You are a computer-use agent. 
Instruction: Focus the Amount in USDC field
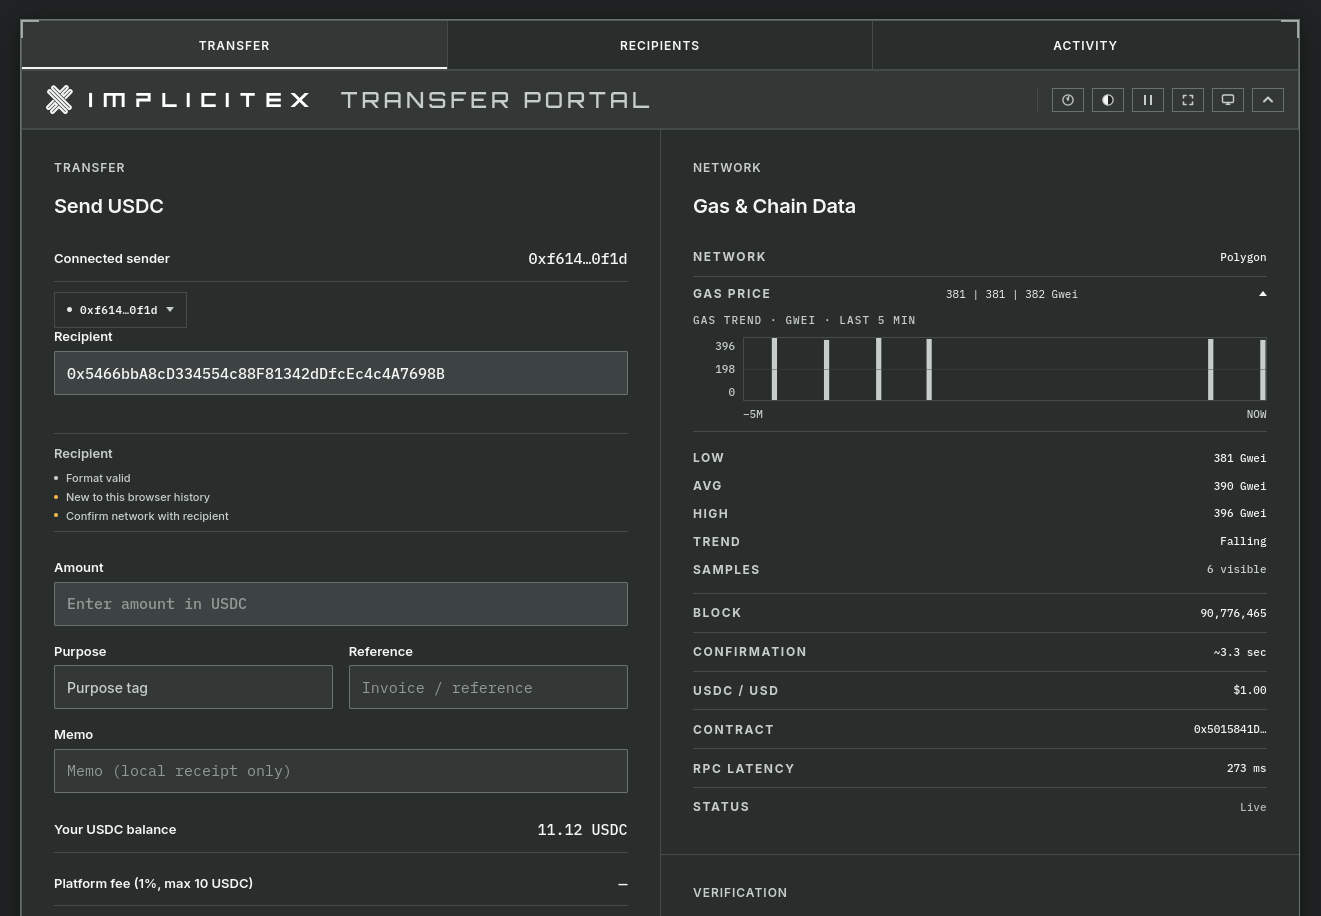[x=341, y=604]
